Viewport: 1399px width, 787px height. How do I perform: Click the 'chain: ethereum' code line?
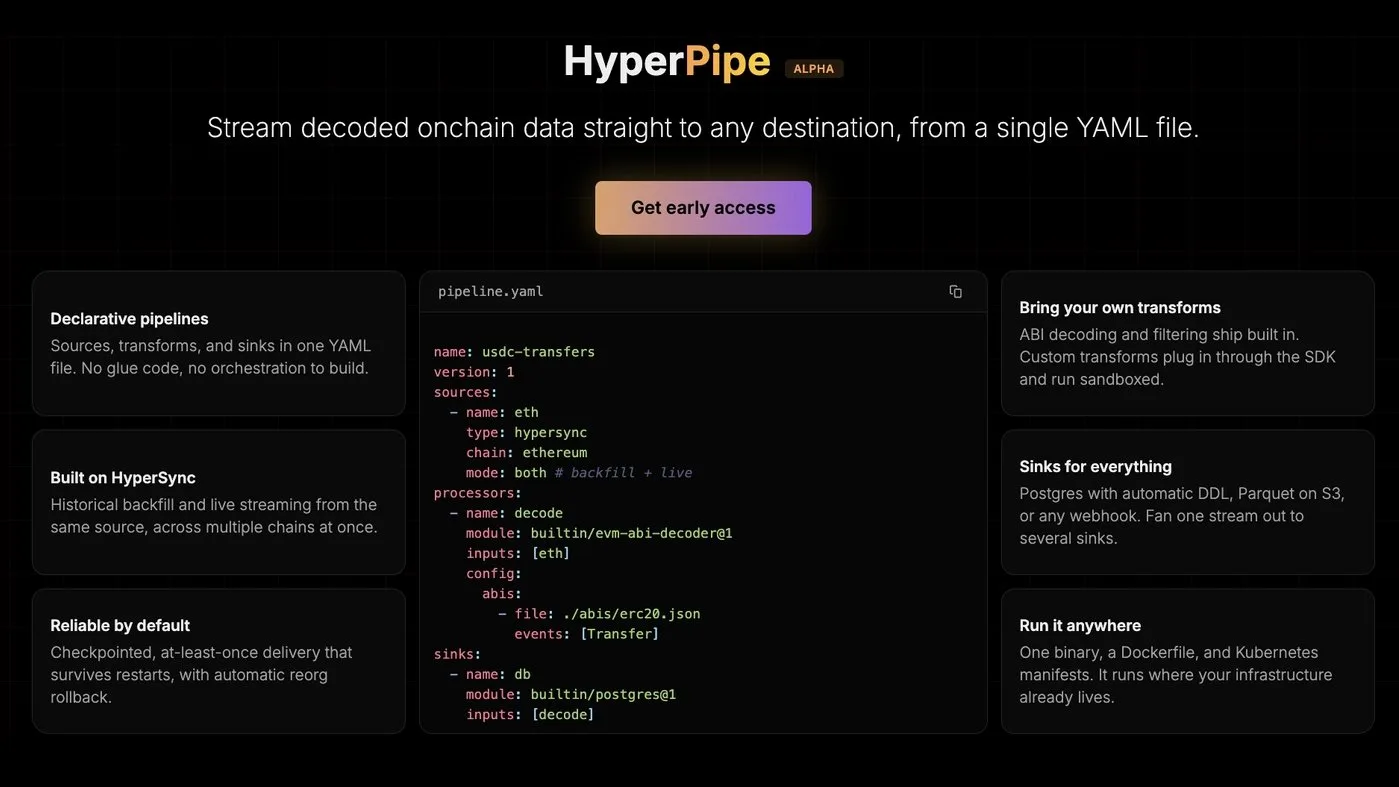tap(526, 453)
